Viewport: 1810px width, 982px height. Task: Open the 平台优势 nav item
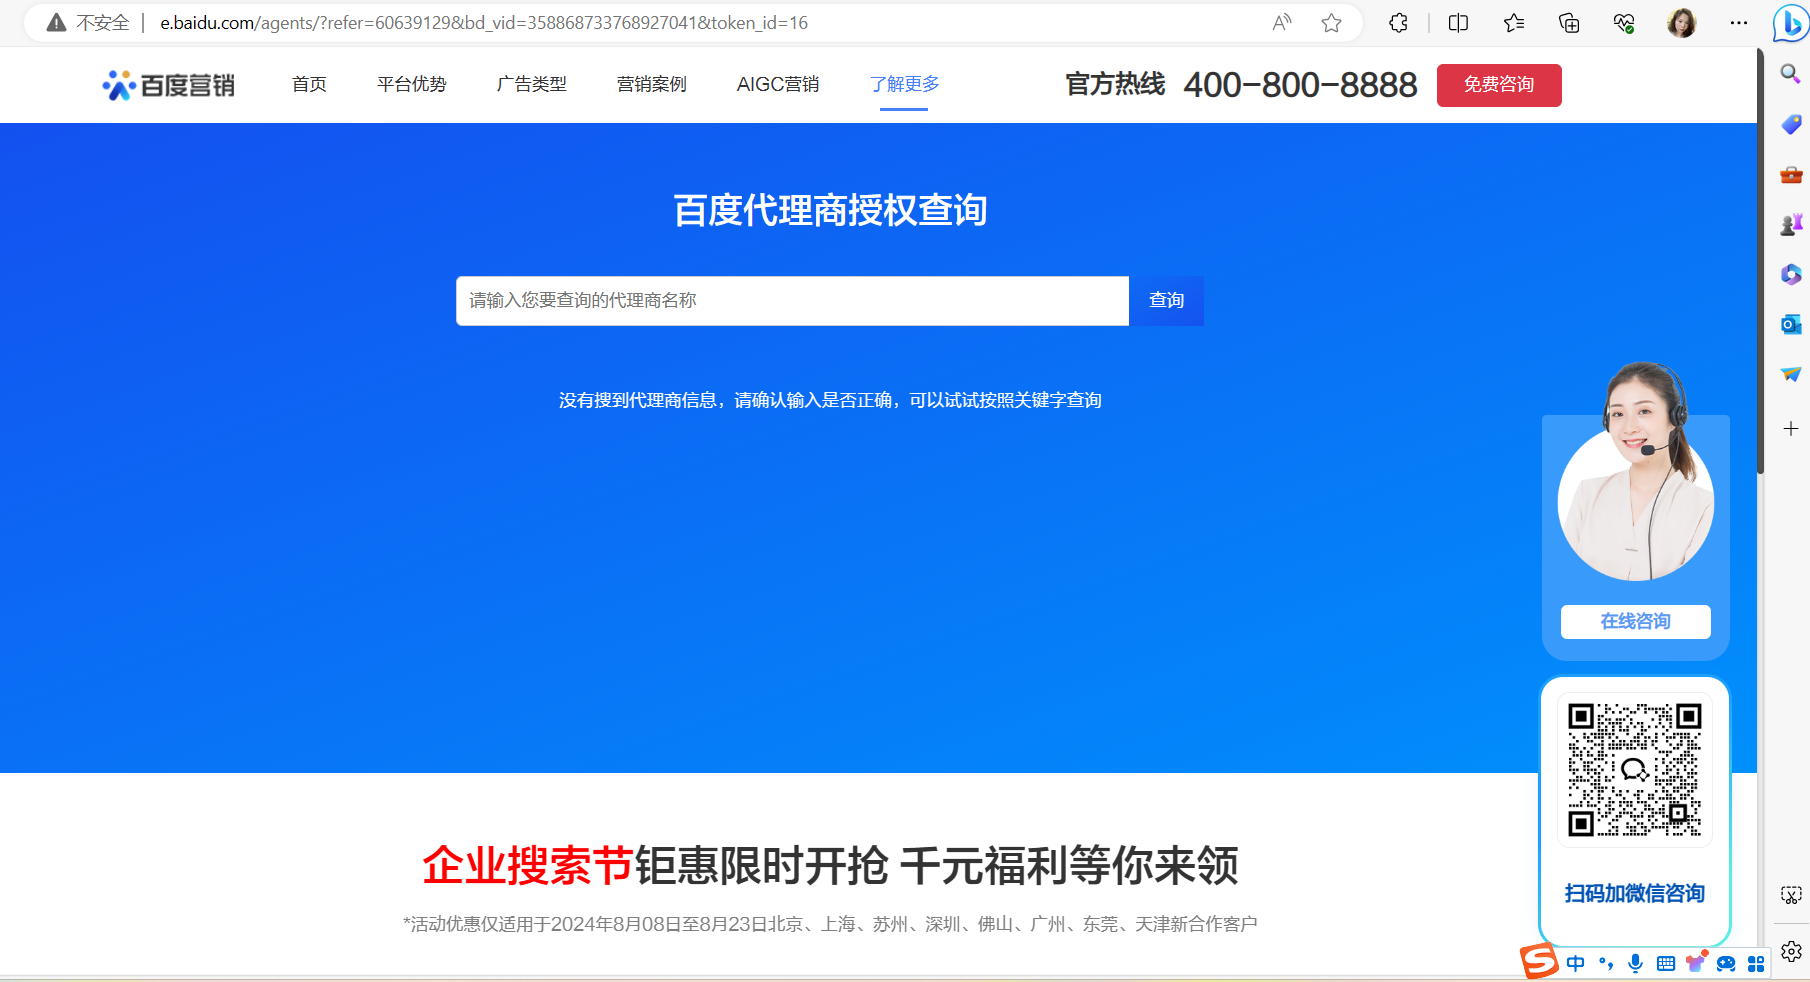click(412, 84)
